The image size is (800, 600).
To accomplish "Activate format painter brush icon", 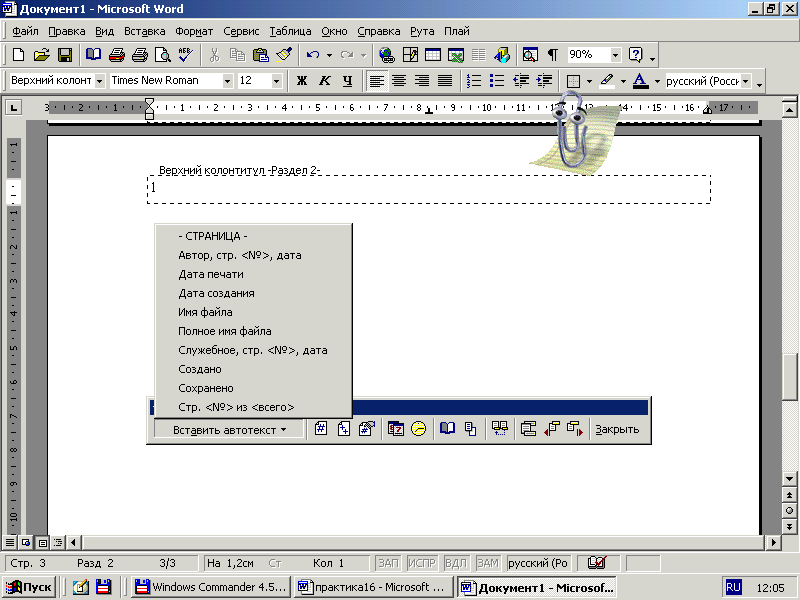I will click(x=284, y=55).
